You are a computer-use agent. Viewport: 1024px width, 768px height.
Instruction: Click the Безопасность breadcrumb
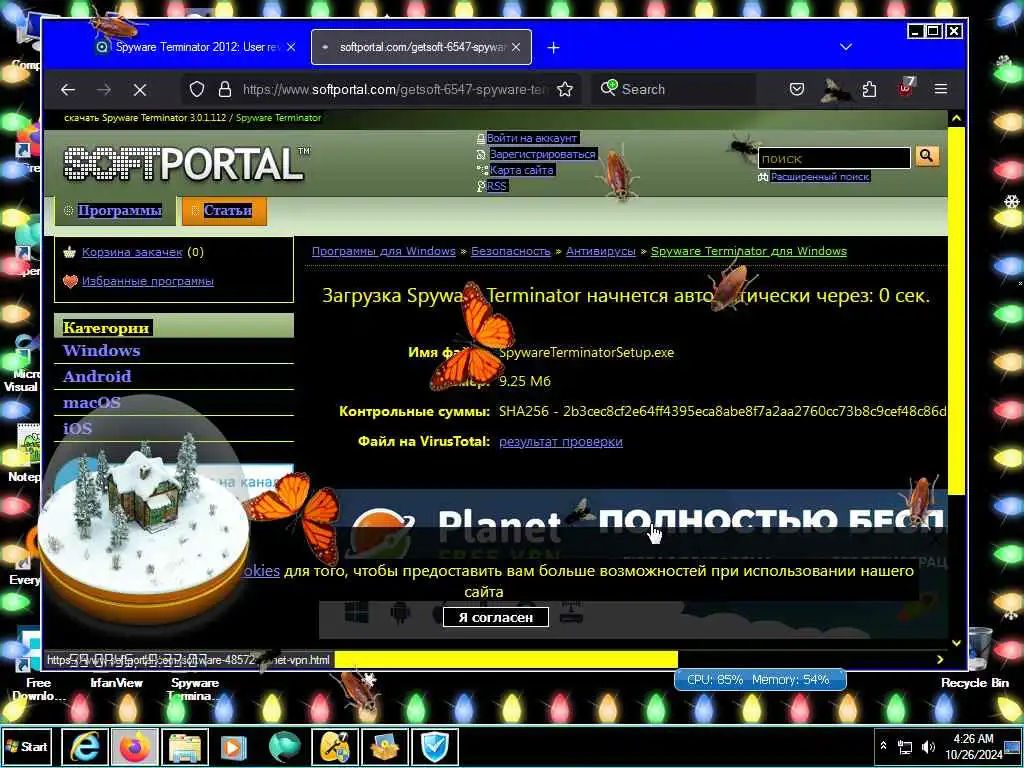coord(511,251)
